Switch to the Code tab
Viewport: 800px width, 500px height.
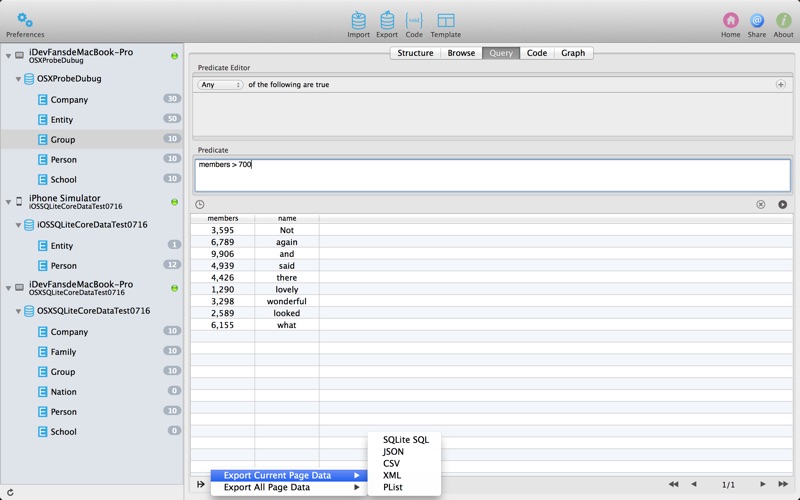pos(537,53)
